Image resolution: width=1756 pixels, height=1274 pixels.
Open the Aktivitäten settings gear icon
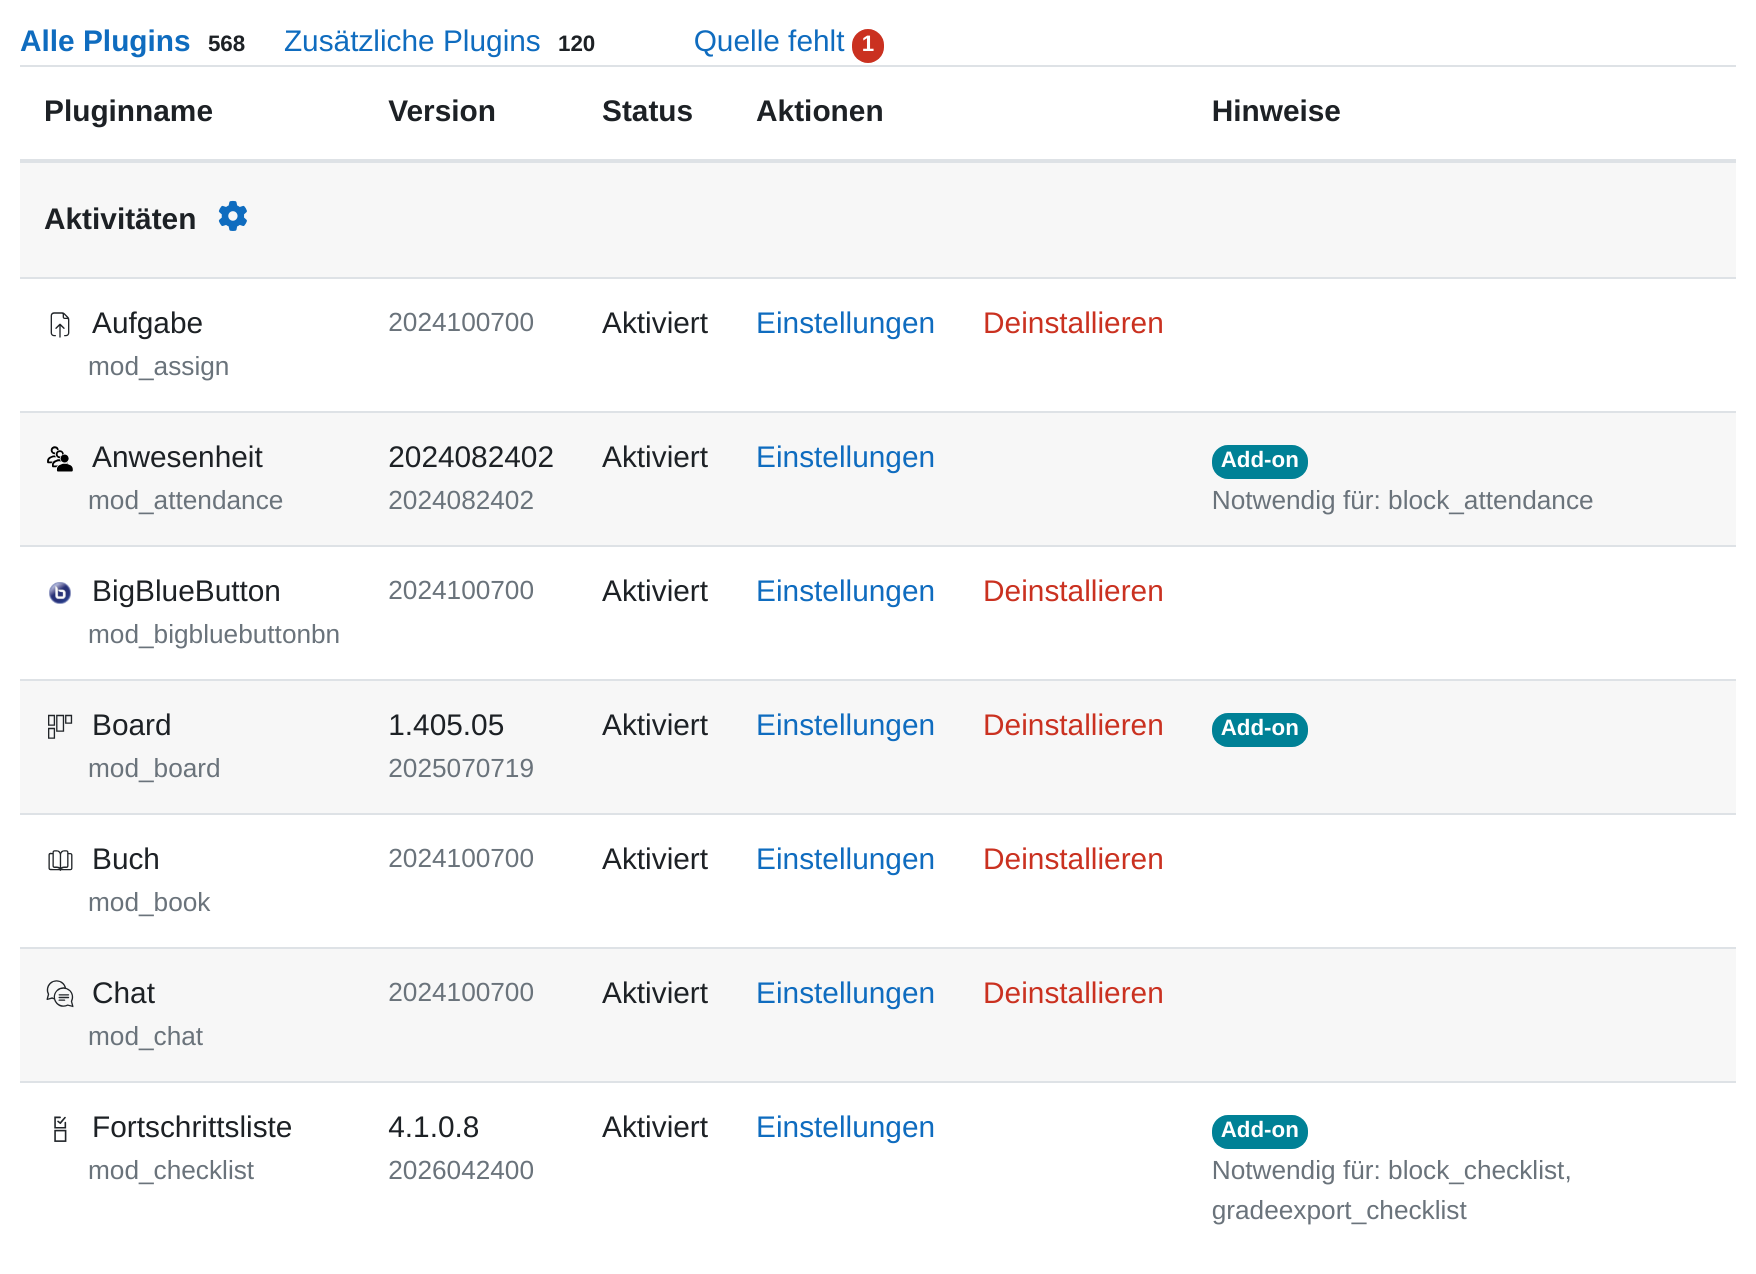click(233, 216)
